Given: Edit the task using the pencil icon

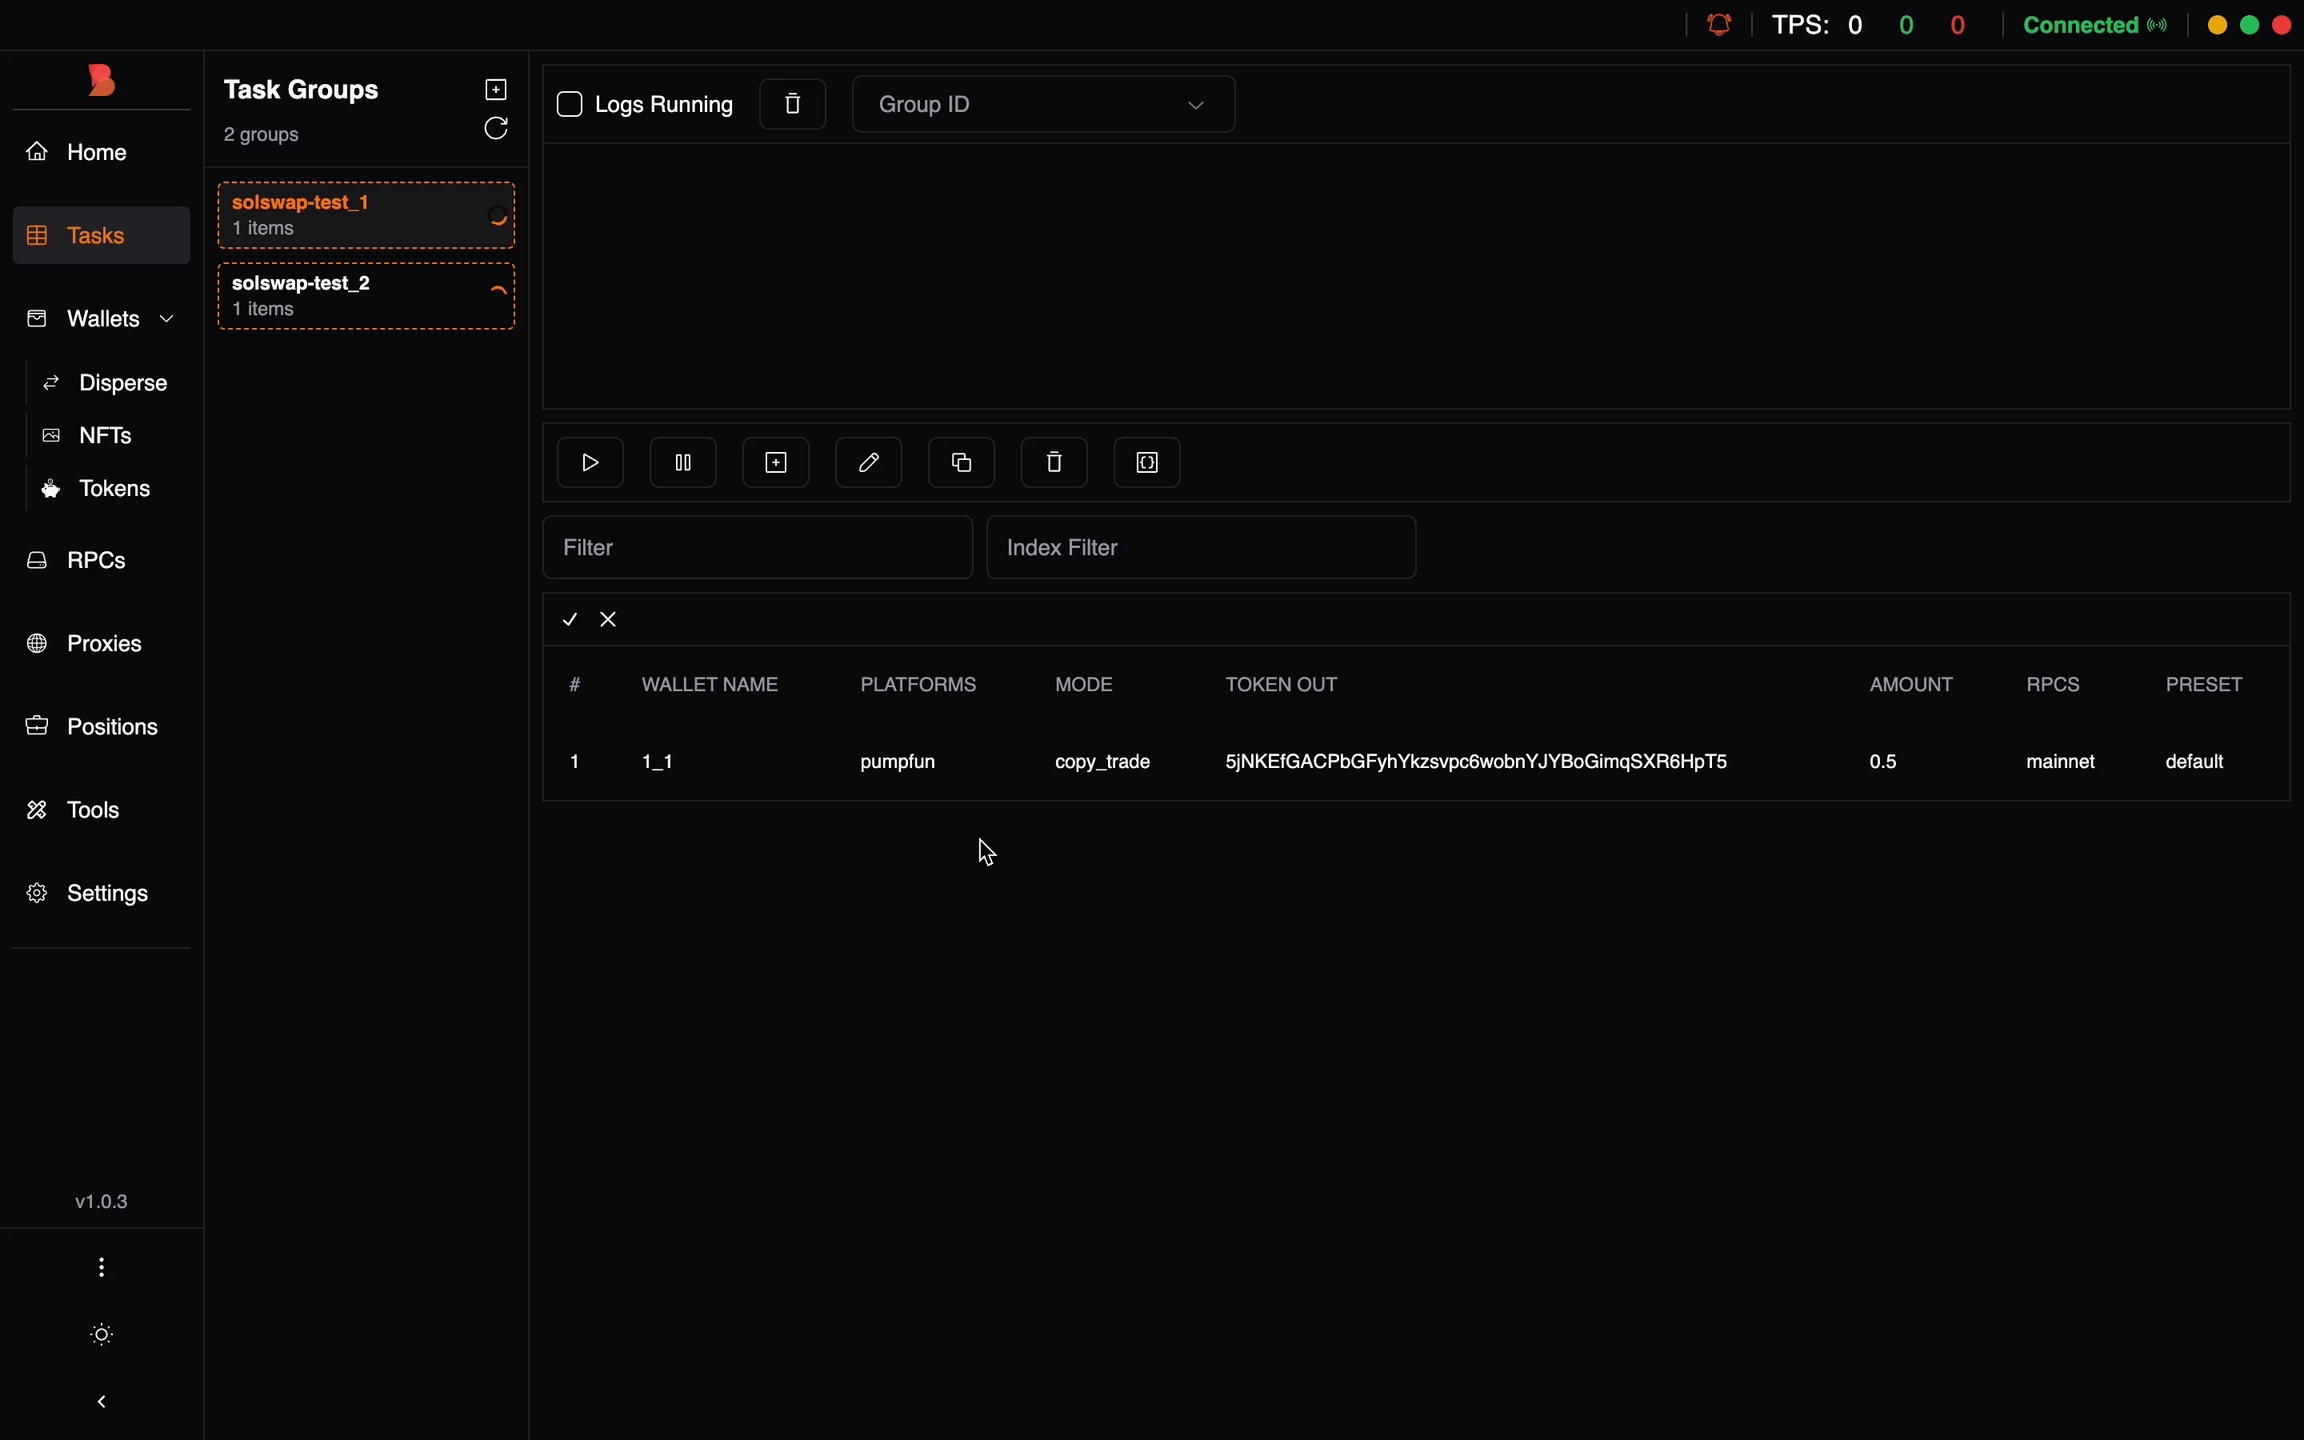Looking at the screenshot, I should (x=868, y=462).
